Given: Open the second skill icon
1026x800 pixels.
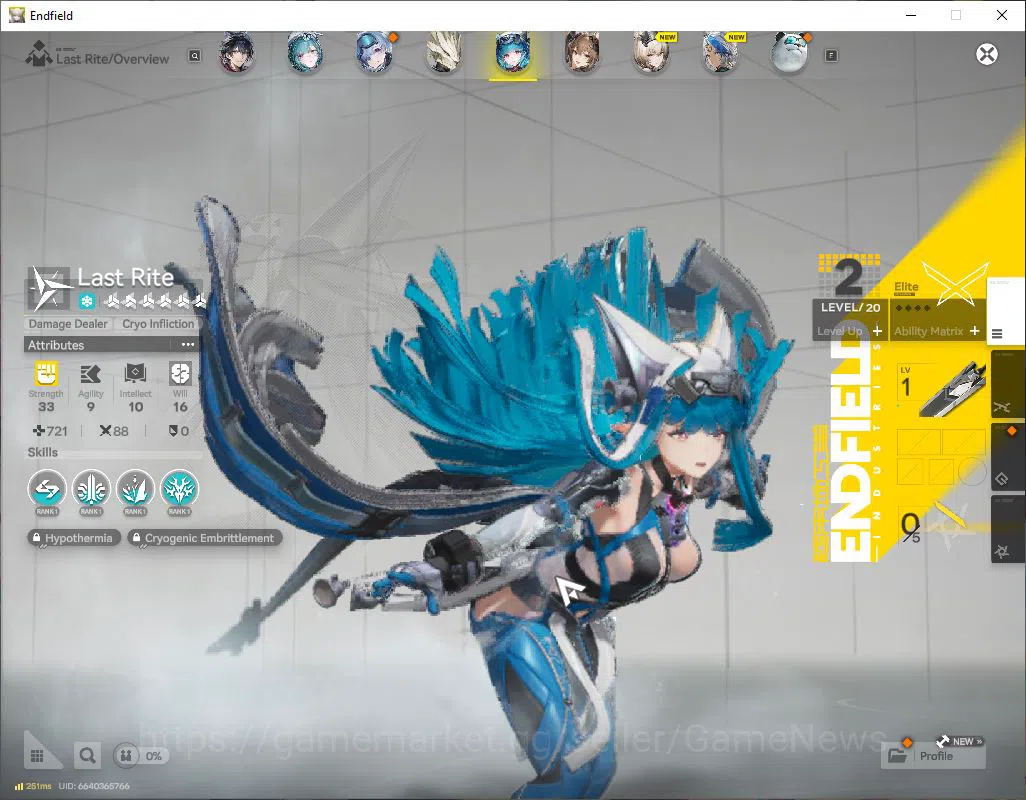Looking at the screenshot, I should pyautogui.click(x=91, y=489).
